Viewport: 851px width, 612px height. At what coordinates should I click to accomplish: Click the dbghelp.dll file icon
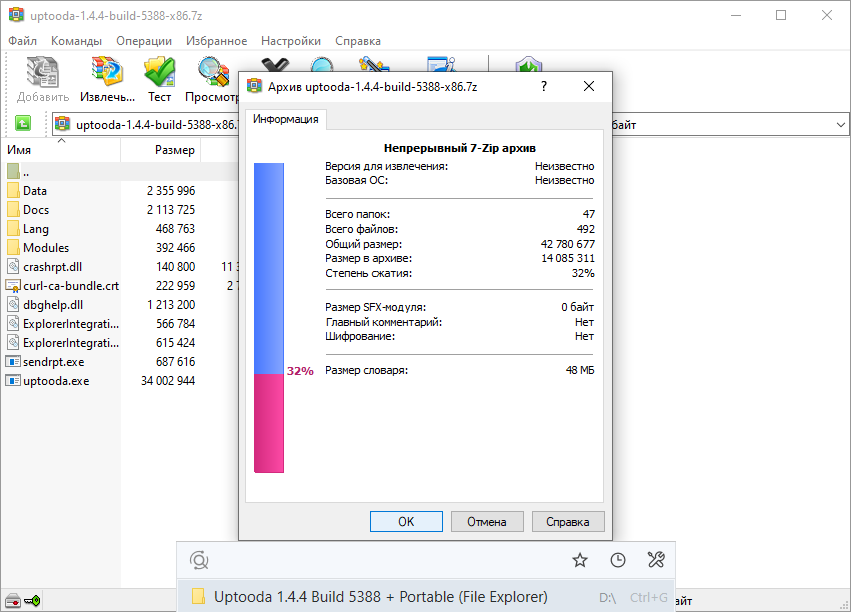[x=14, y=304]
